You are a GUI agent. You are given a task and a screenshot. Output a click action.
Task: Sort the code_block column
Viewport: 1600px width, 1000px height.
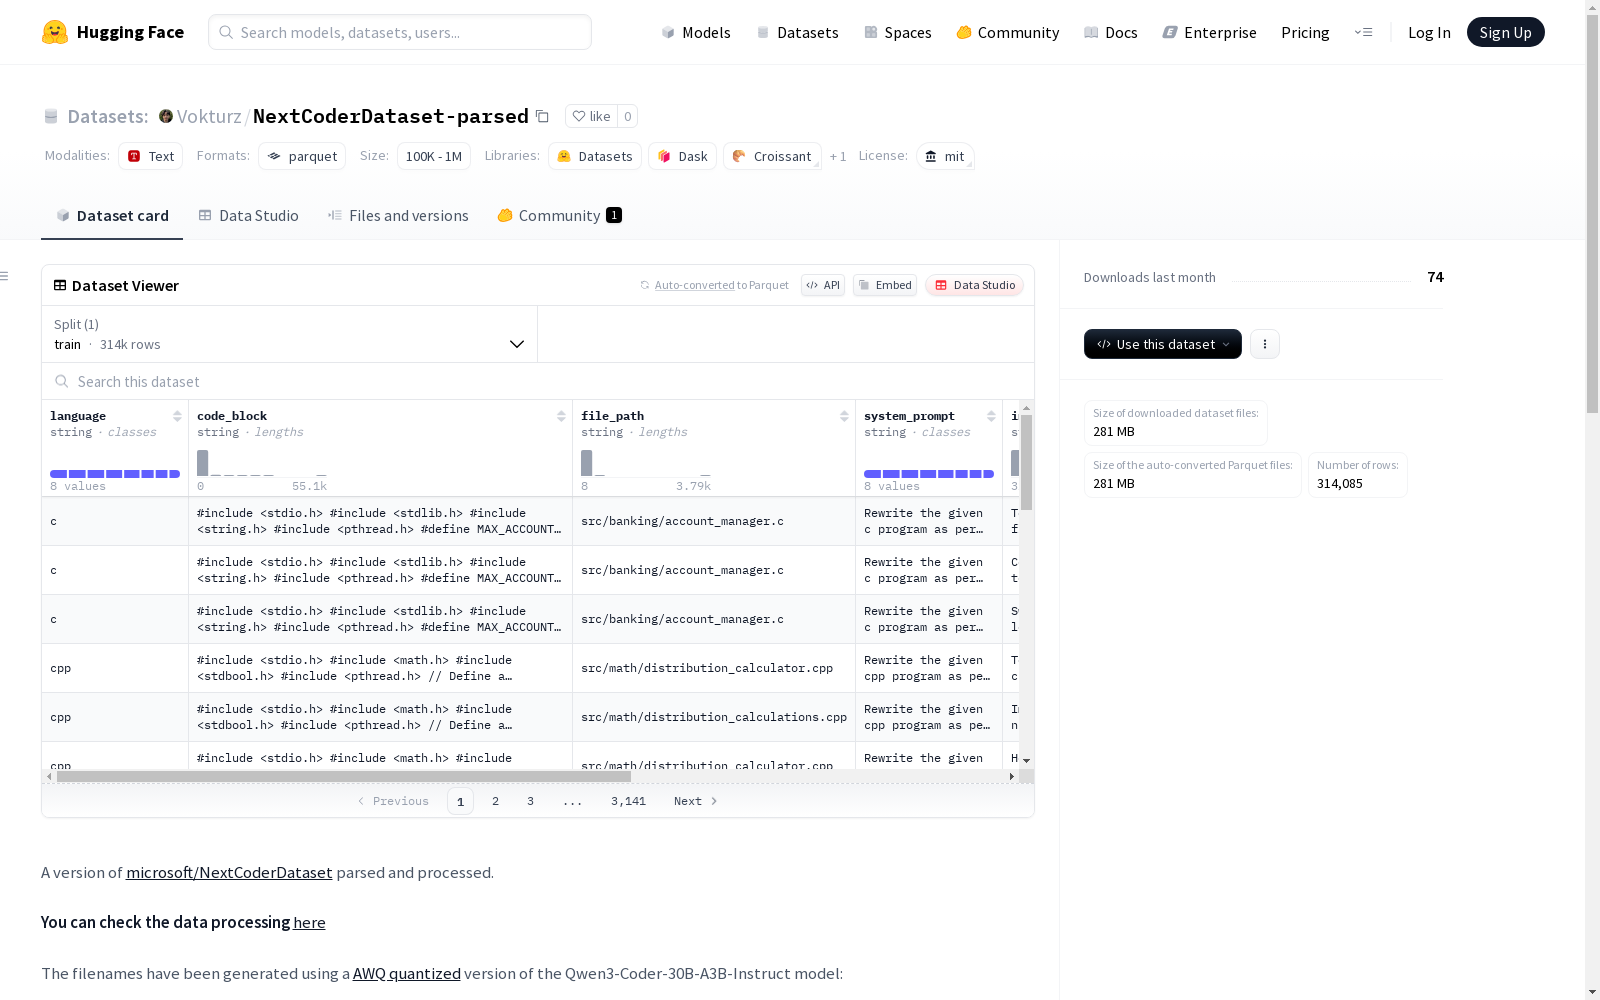[x=561, y=416]
